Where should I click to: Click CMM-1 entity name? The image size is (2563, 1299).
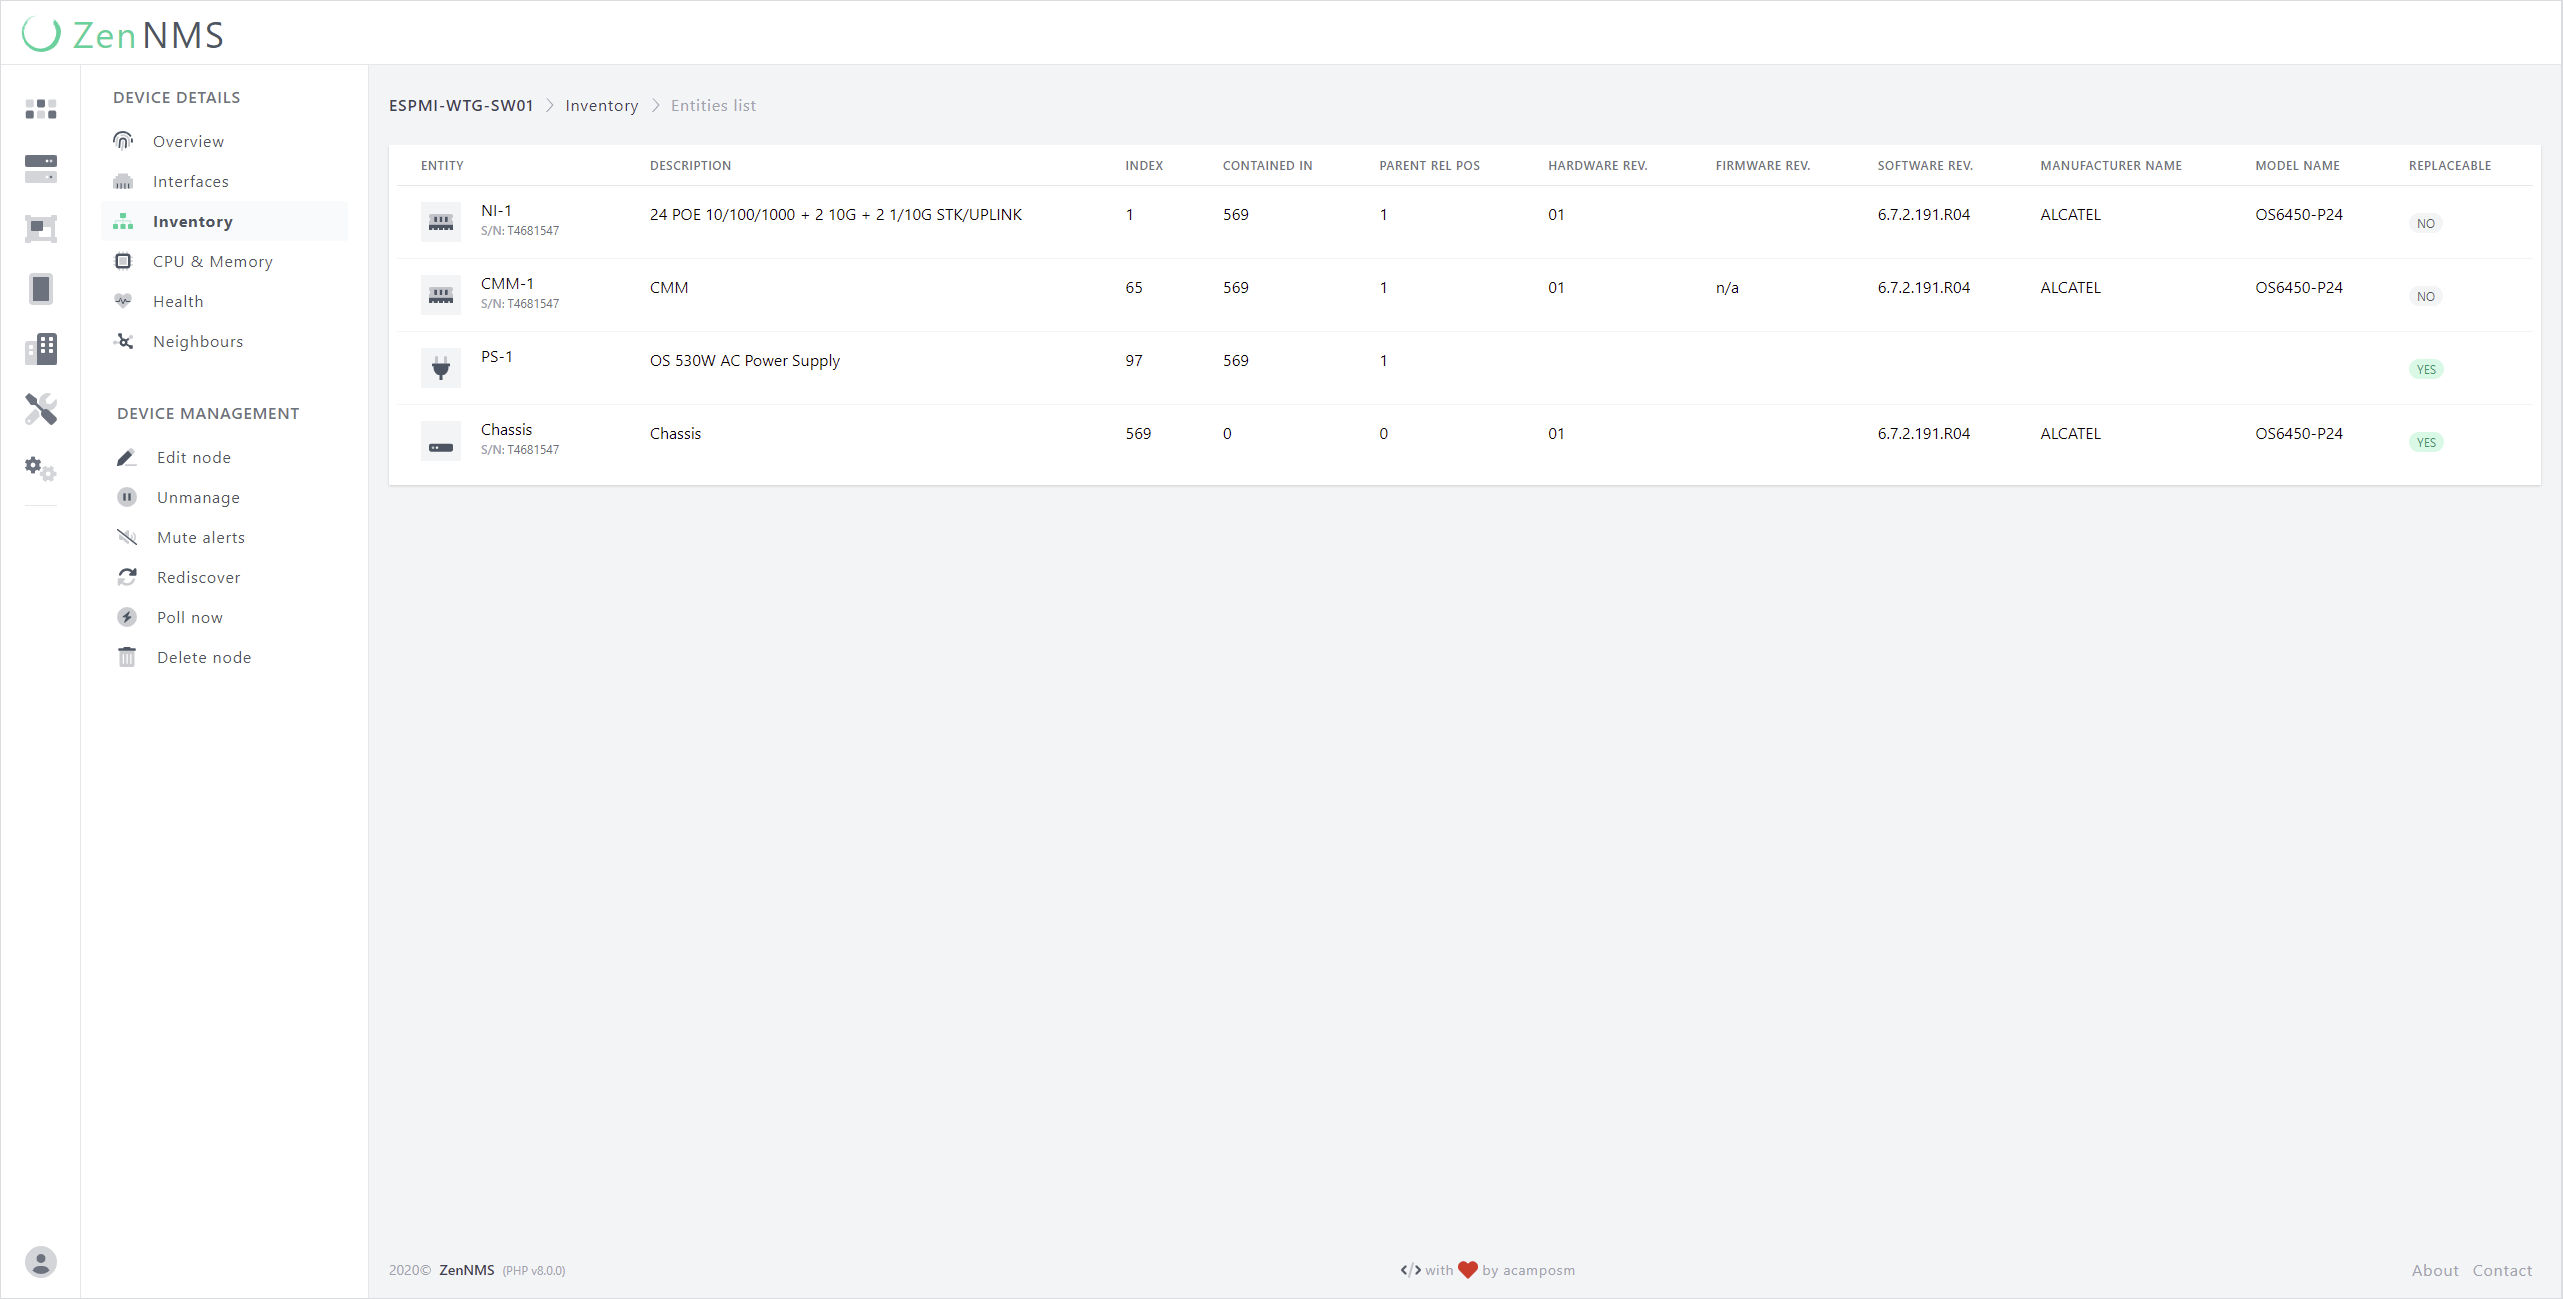pos(507,284)
